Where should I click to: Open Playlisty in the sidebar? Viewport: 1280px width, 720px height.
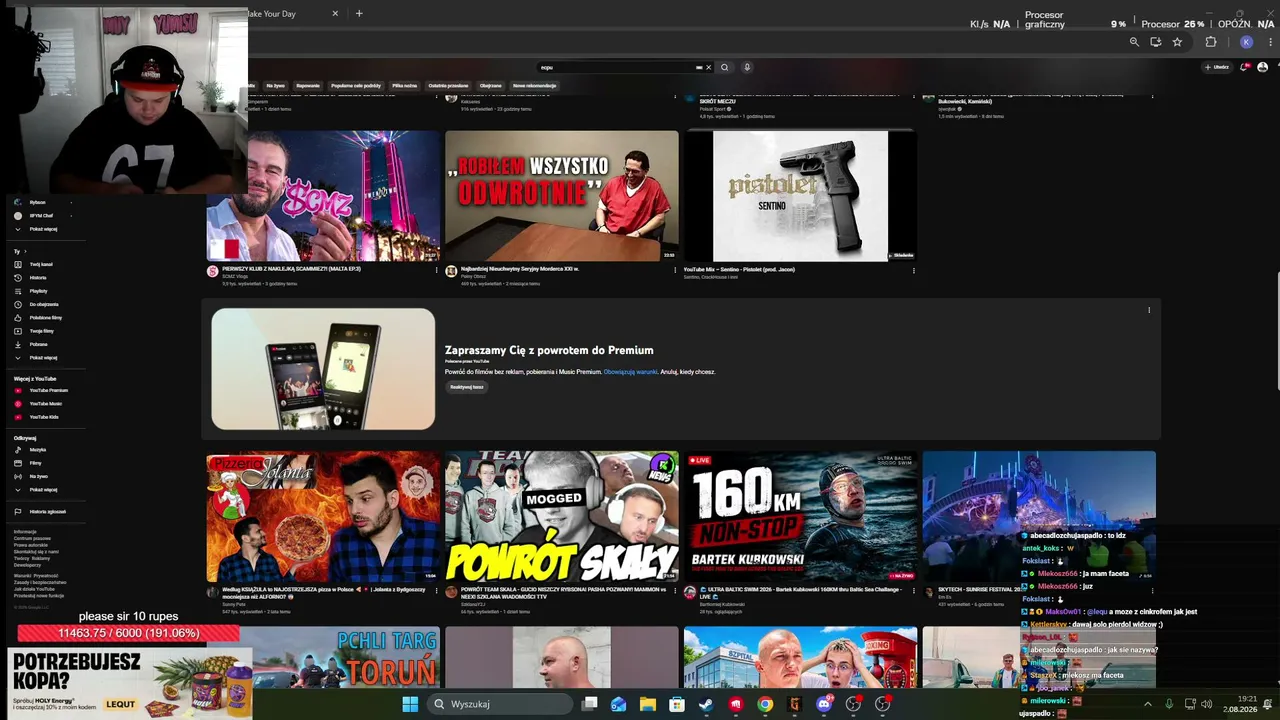coord(38,291)
